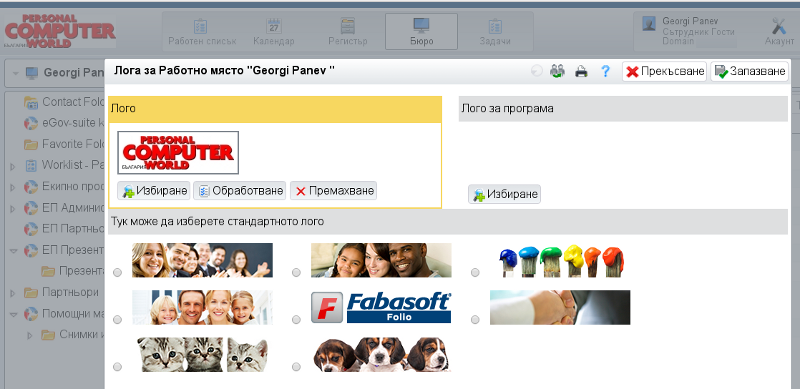Image resolution: width=800 pixels, height=389 pixels.
Task: Click the Премахване button under the logo
Action: pos(334,191)
